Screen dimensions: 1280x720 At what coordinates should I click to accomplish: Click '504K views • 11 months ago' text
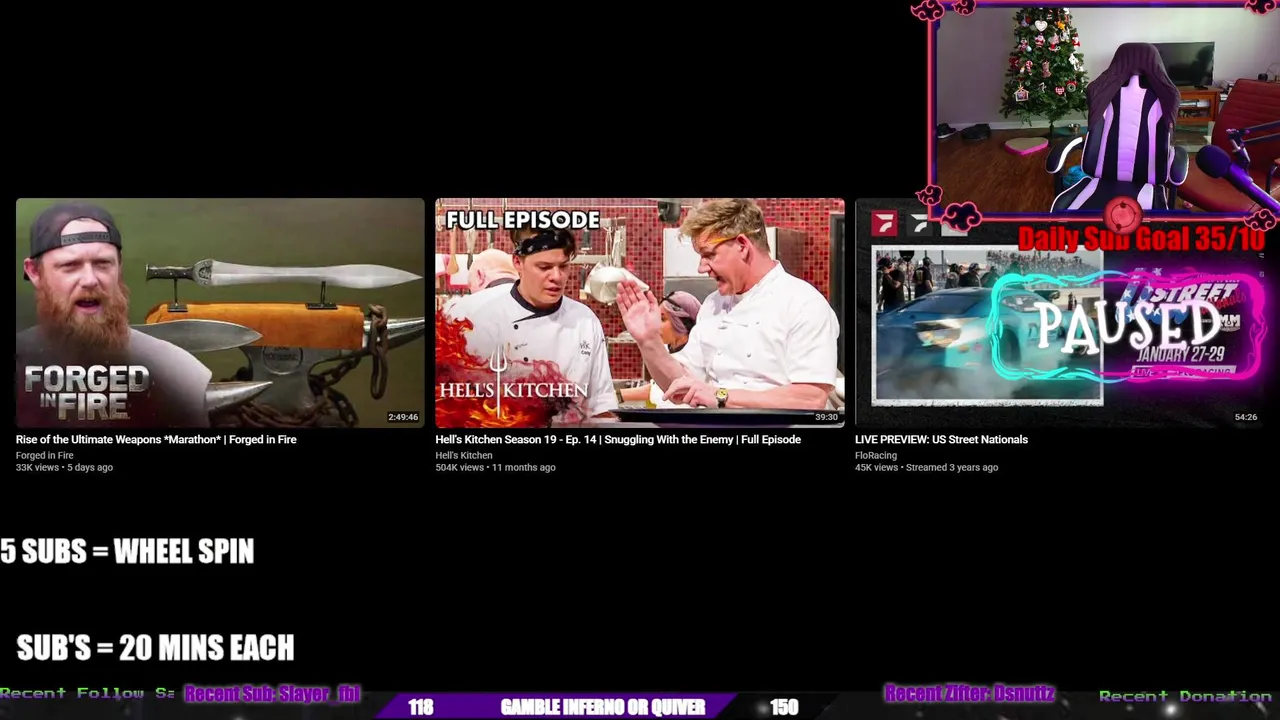coord(495,467)
